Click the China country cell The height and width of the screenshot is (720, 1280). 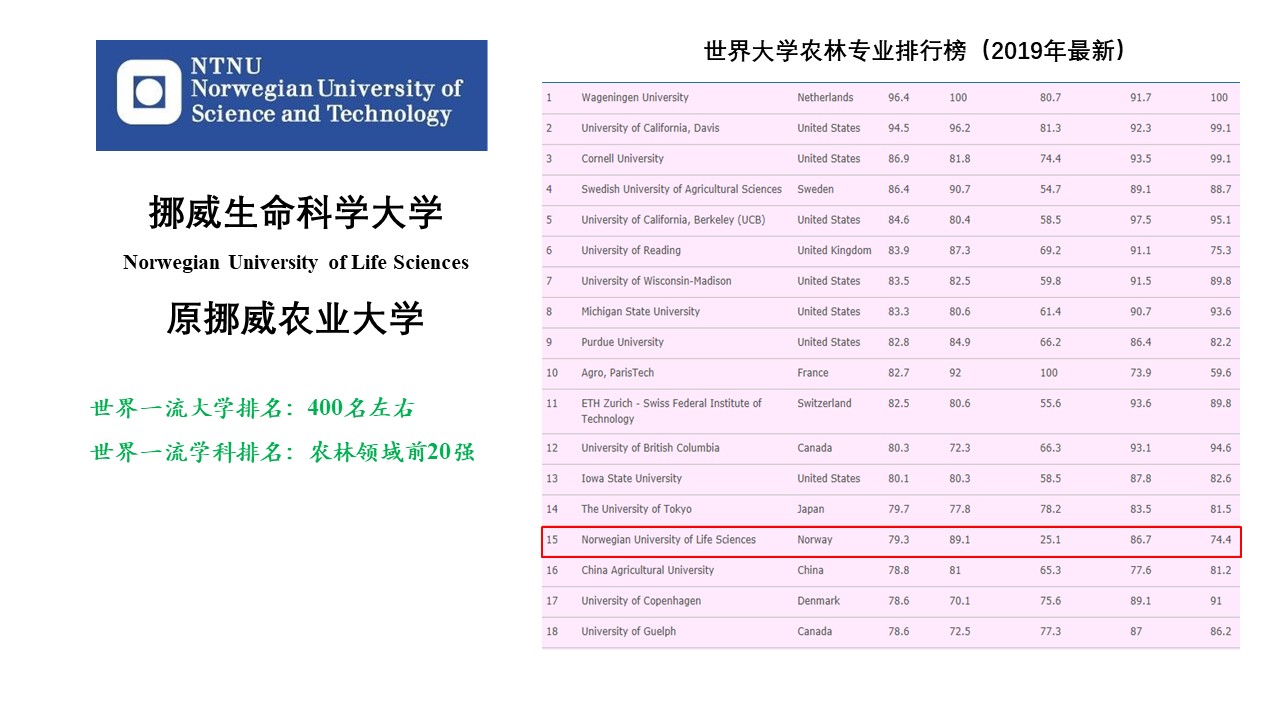(810, 571)
